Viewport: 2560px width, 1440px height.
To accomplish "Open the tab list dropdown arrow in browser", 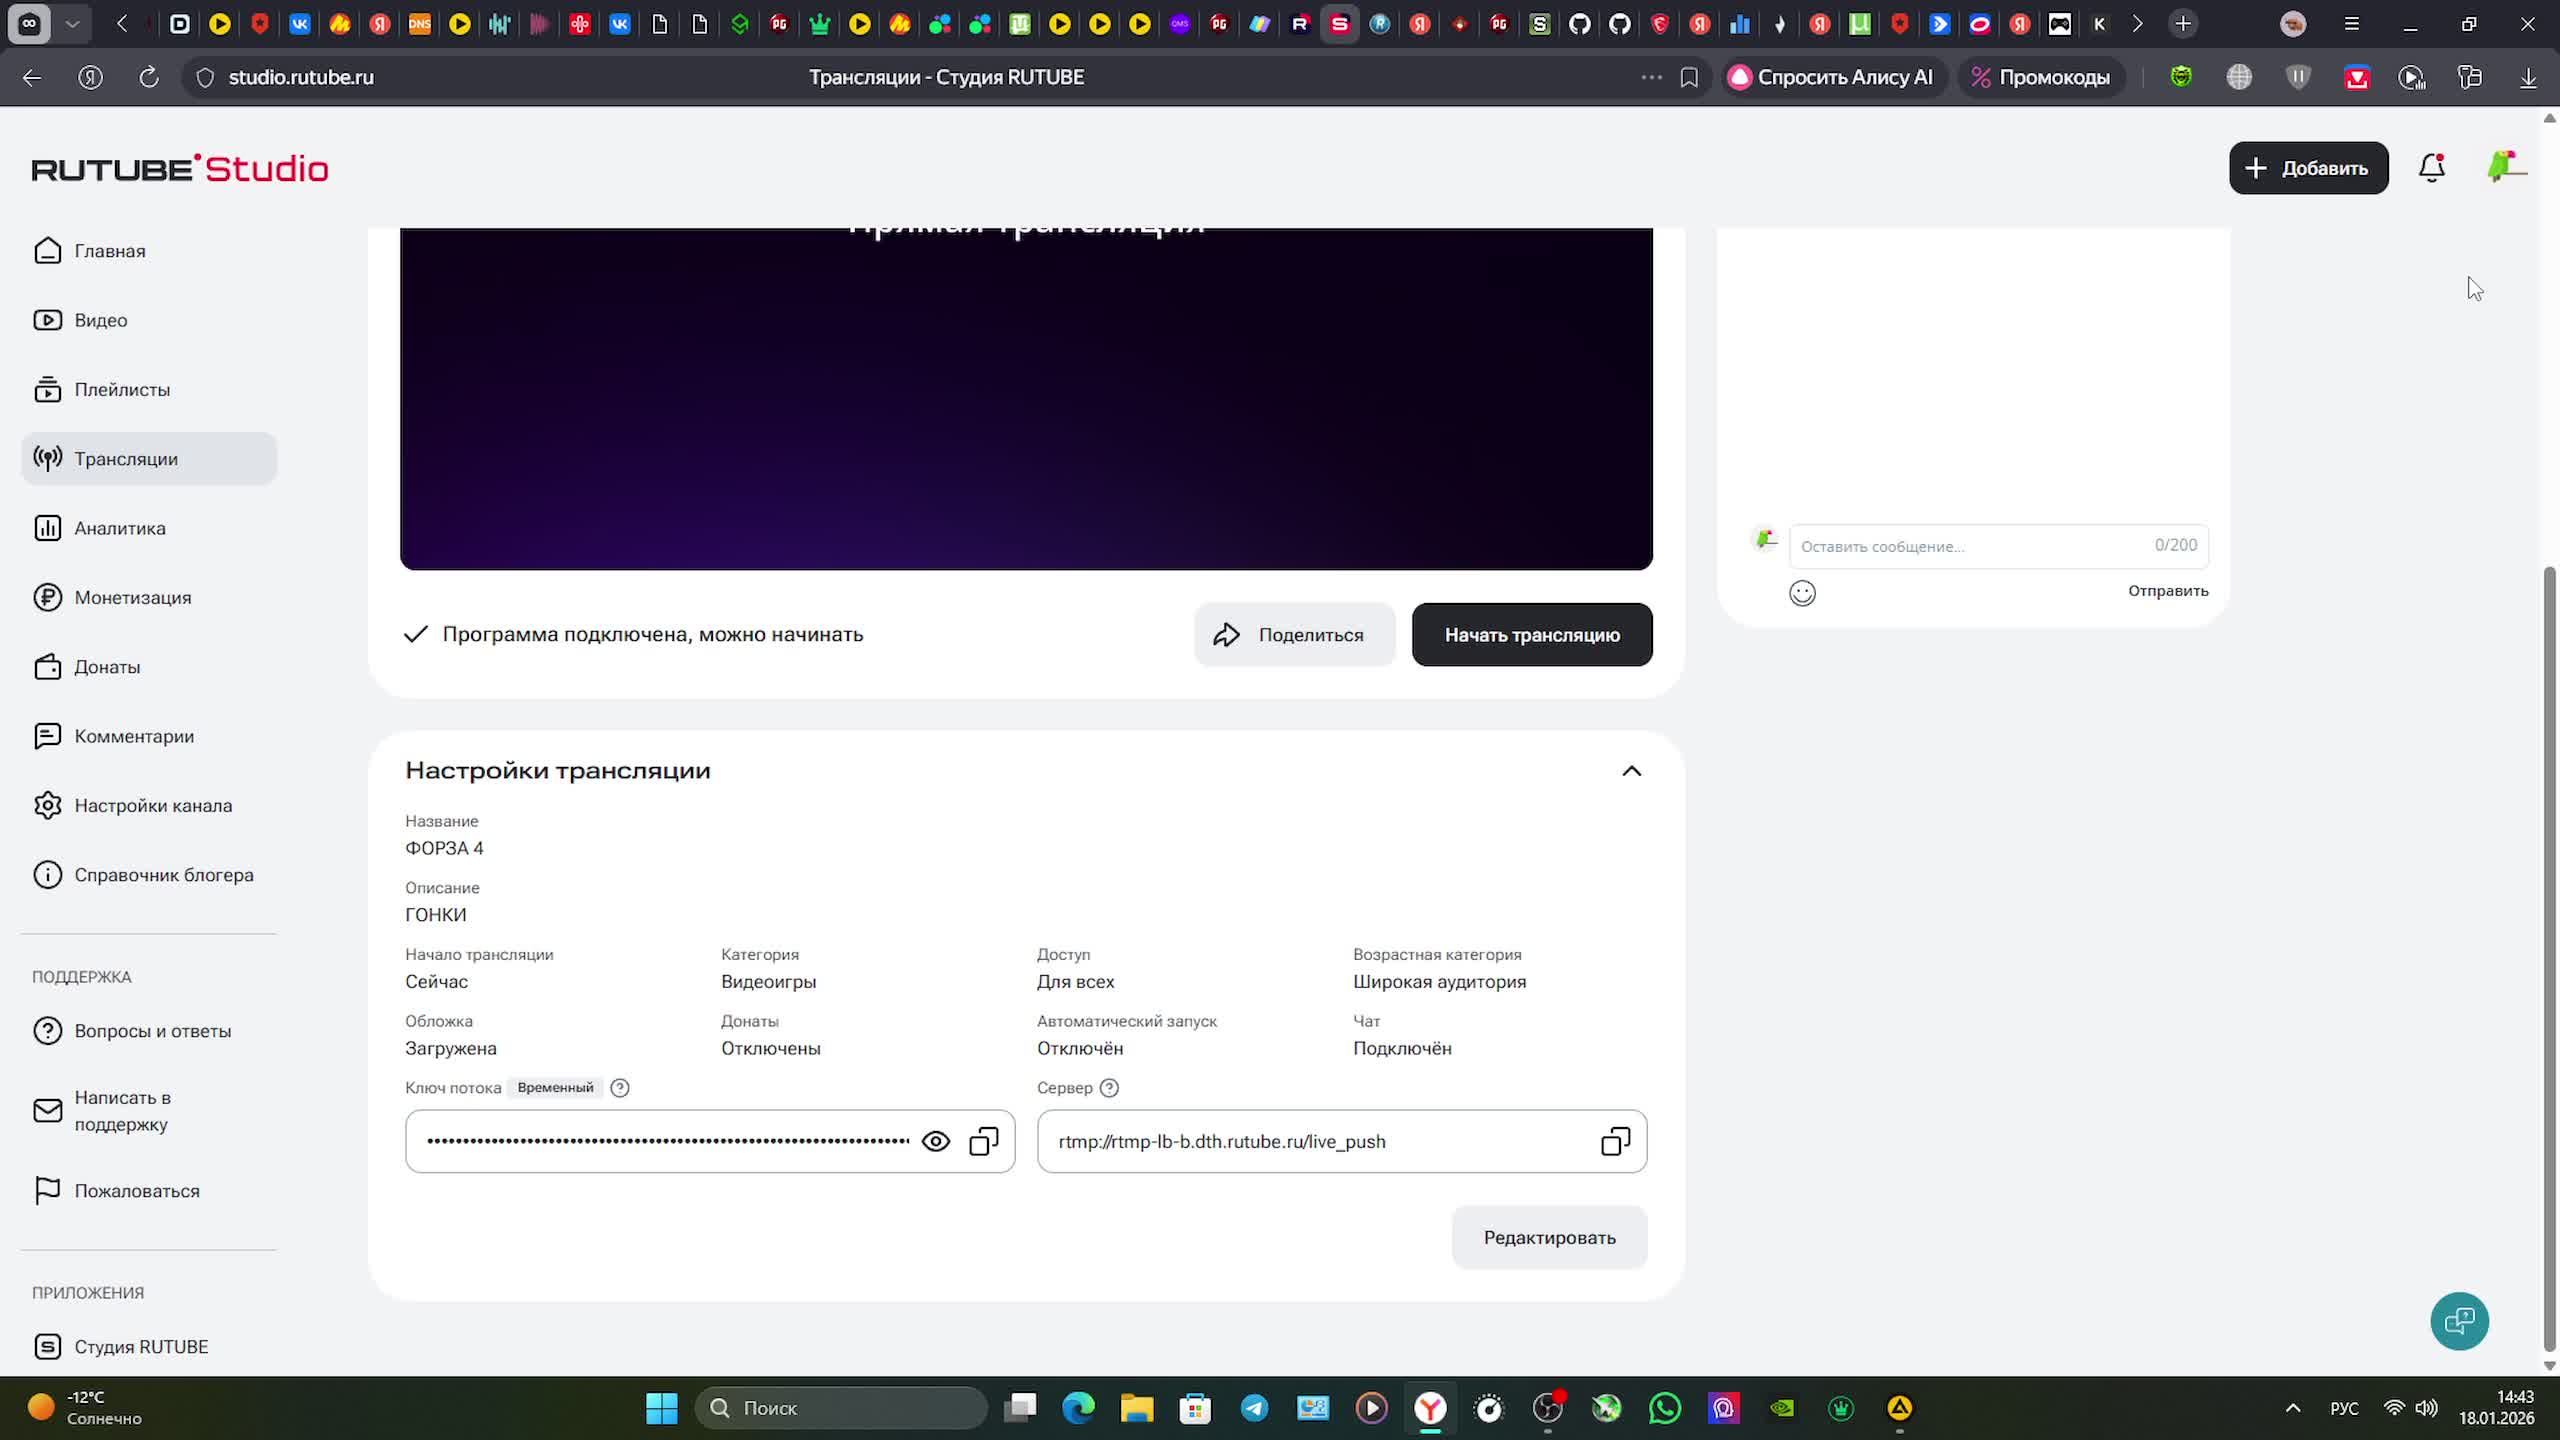I will point(72,24).
